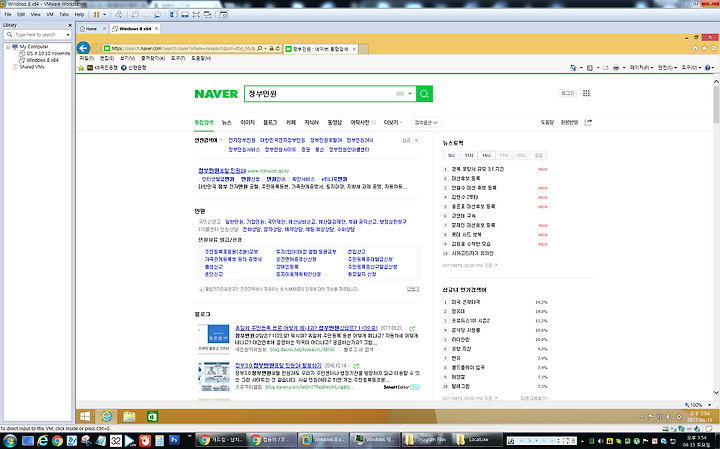
Task: Open the Program Files folder taskbar button
Action: 427,440
